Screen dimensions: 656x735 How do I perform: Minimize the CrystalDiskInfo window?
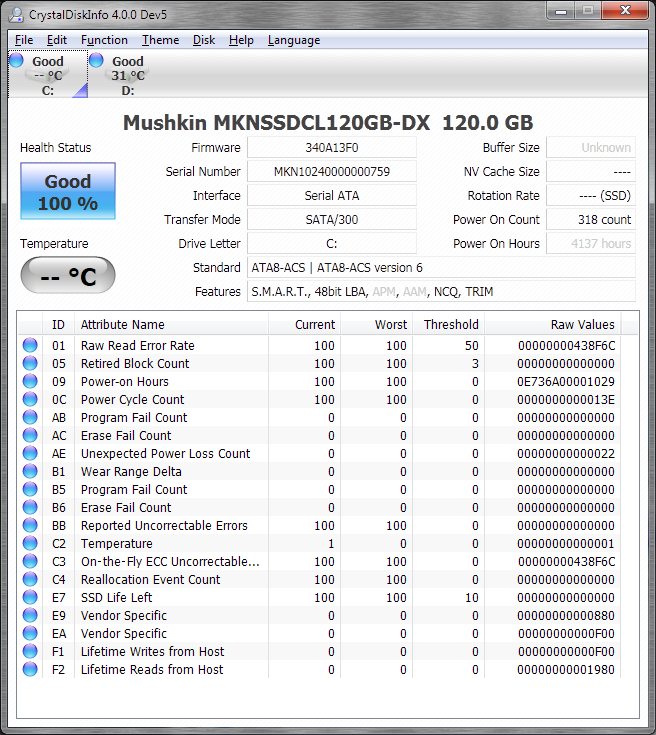(x=561, y=10)
